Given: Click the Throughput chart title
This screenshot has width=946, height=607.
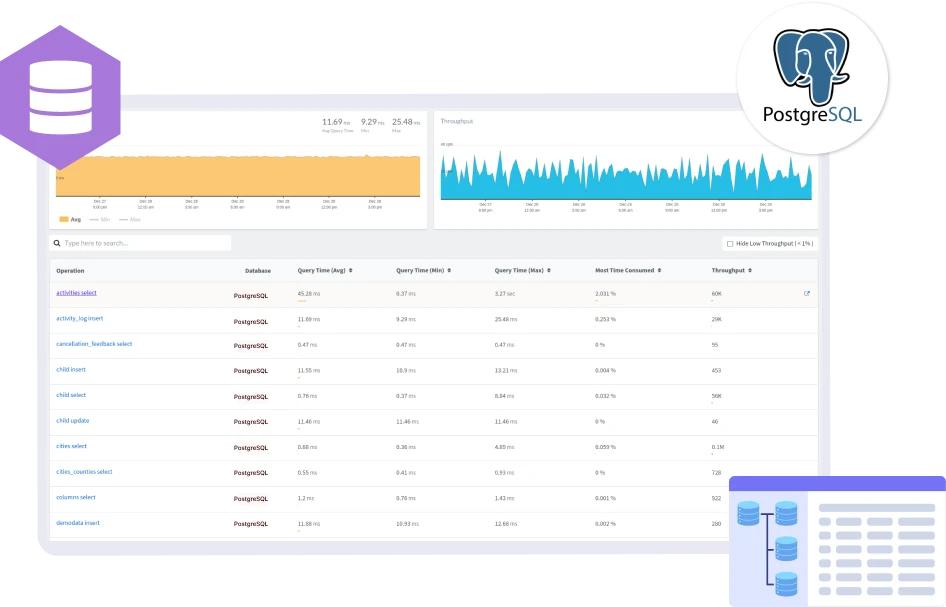Looking at the screenshot, I should click(x=457, y=121).
